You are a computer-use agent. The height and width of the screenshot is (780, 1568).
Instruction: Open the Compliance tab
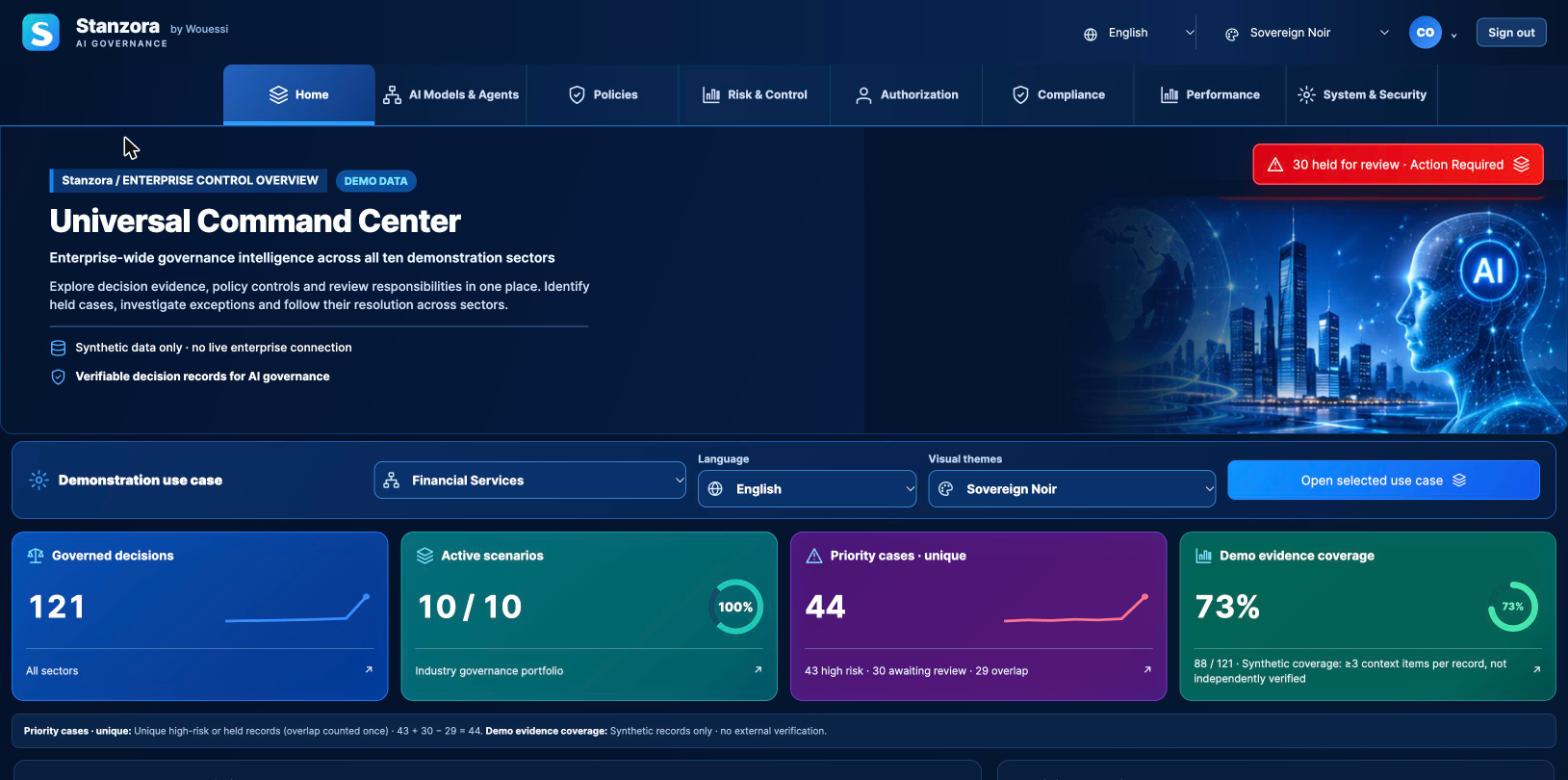[1059, 95]
